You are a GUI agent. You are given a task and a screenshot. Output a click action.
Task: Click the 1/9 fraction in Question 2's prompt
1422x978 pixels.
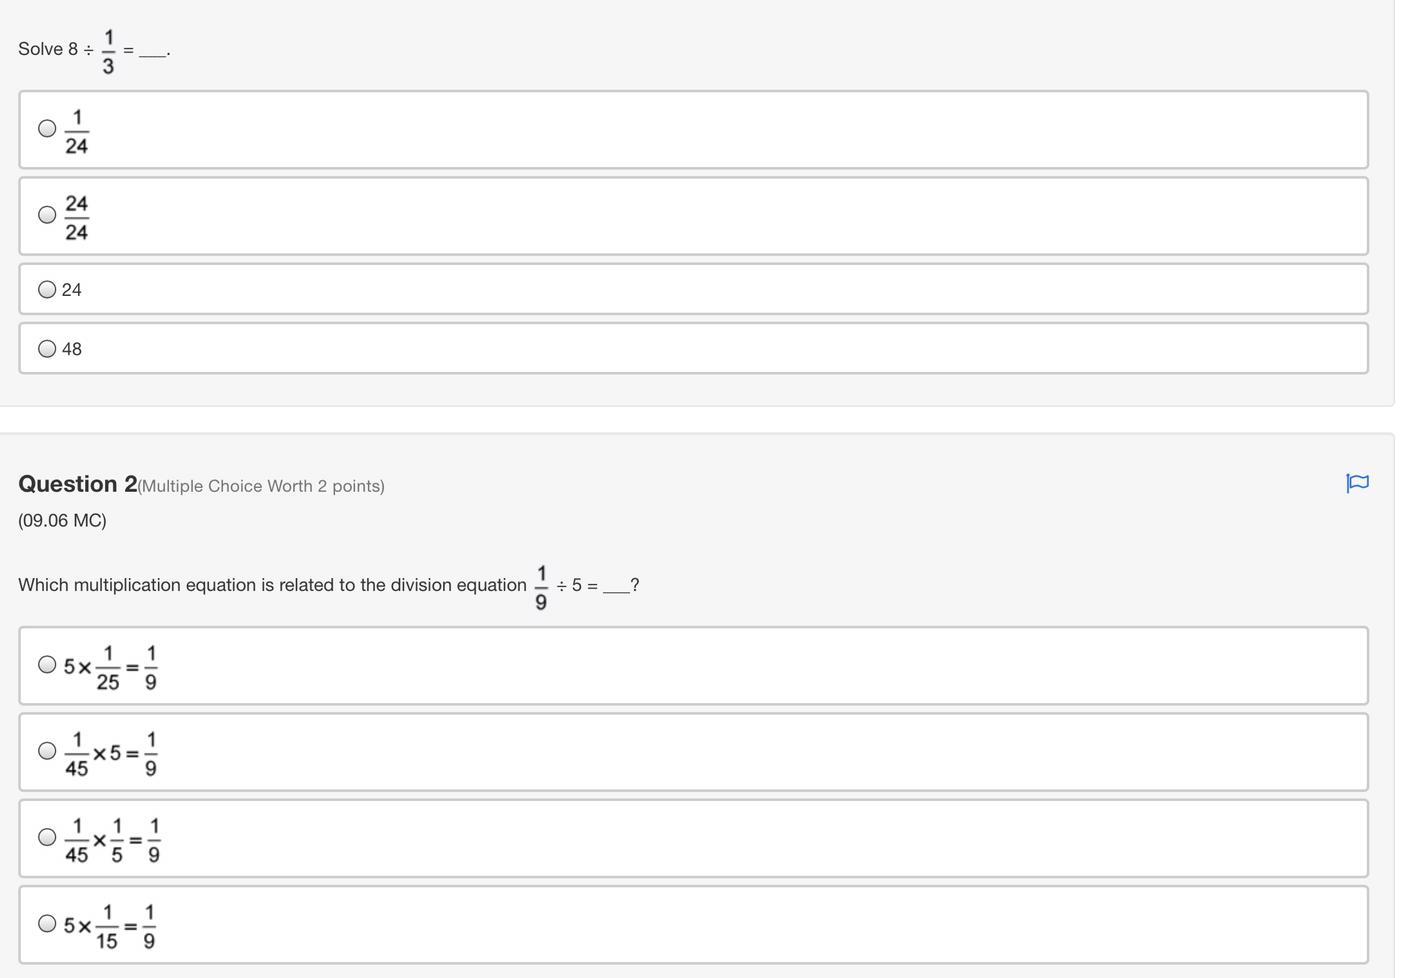[x=541, y=588]
